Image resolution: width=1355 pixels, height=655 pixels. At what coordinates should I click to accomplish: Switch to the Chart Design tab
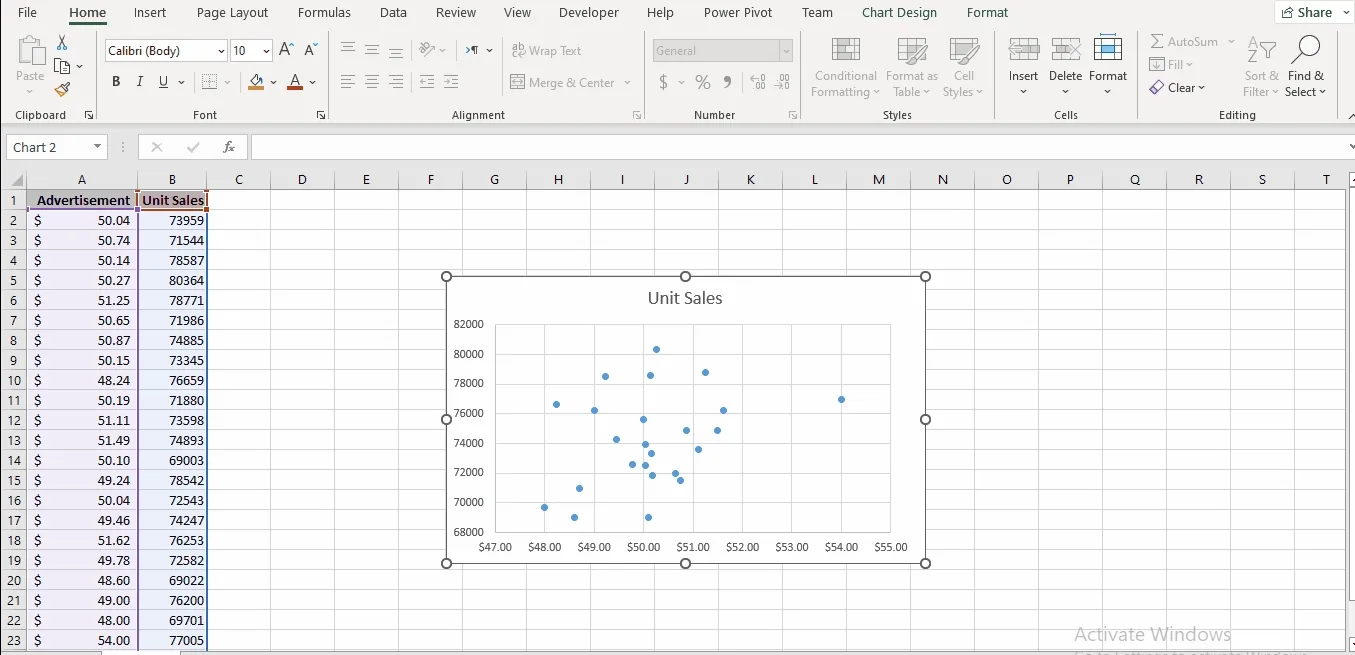click(900, 13)
